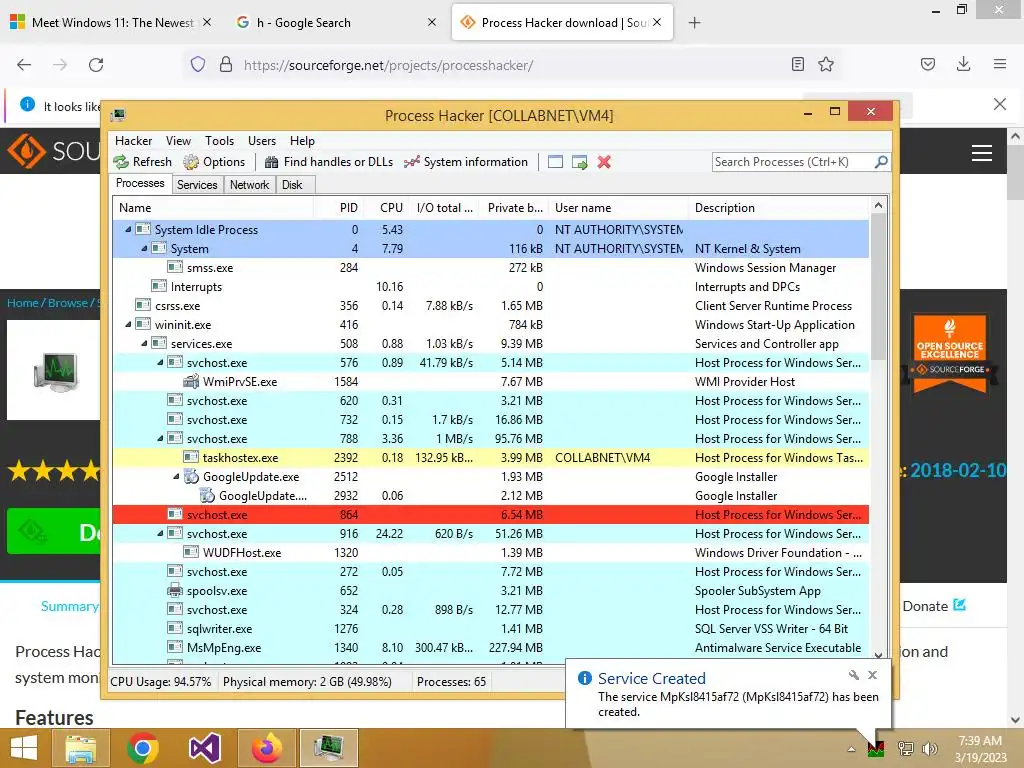Screen dimensions: 1024x768
Task: Open the Hacker menu
Action: (x=133, y=140)
